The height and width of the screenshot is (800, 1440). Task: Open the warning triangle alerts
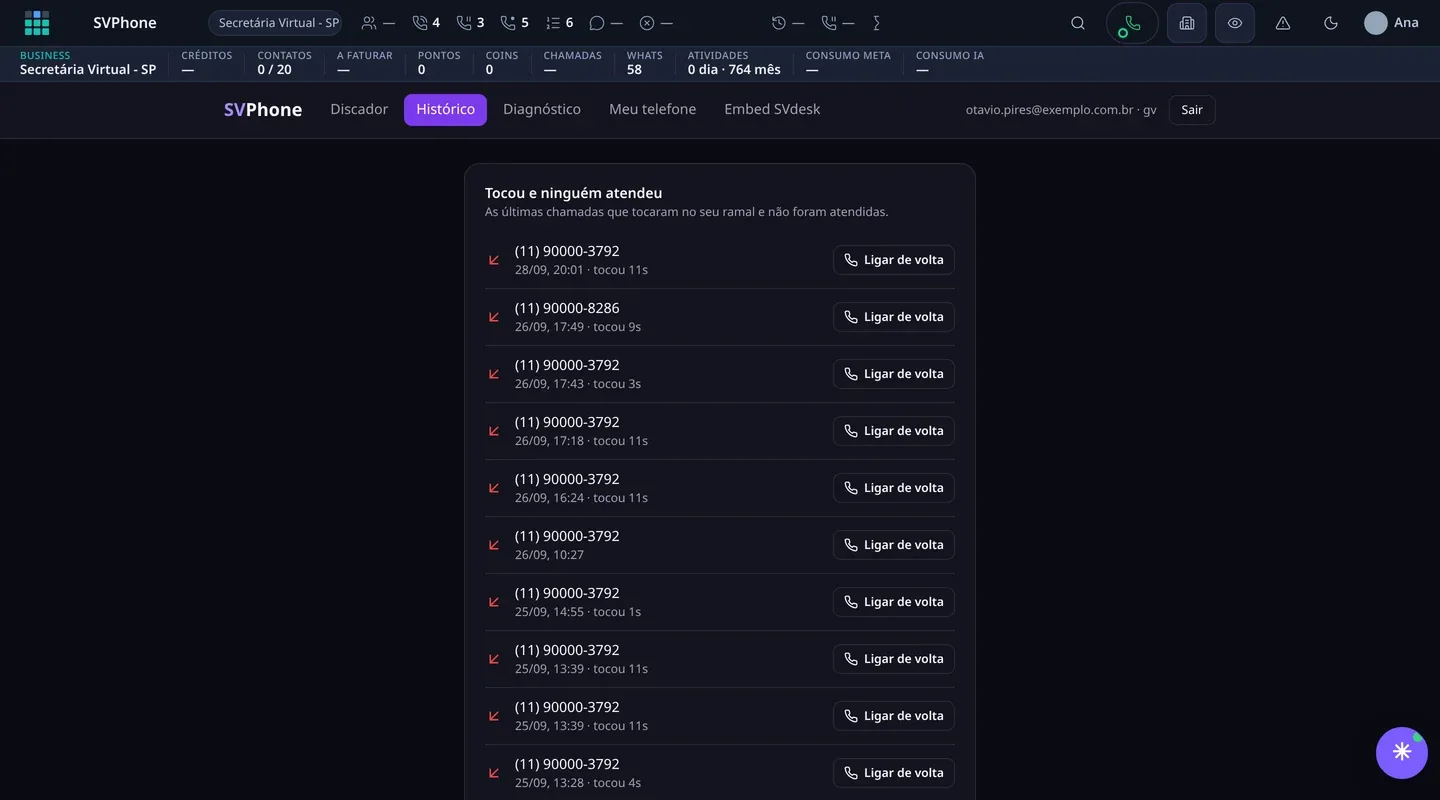[x=1283, y=23]
